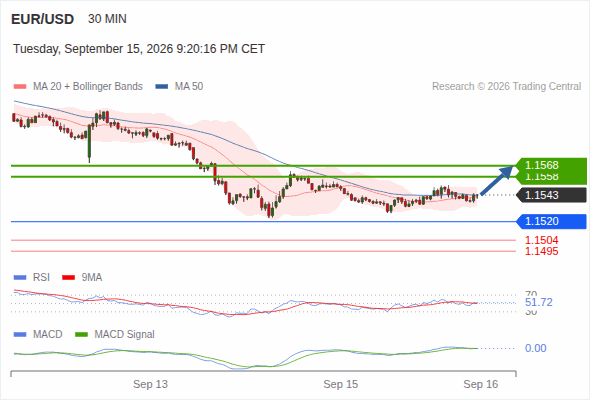Click the Sep 16 date axis label
Viewport: 590px width, 400px height.
(x=481, y=385)
